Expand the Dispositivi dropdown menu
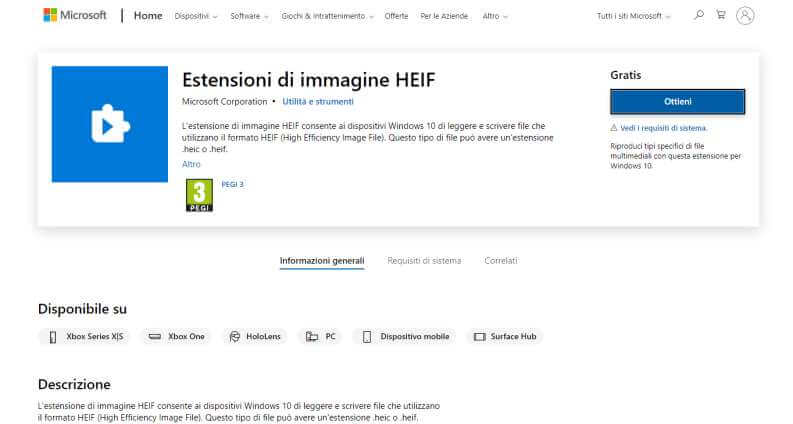 click(195, 17)
